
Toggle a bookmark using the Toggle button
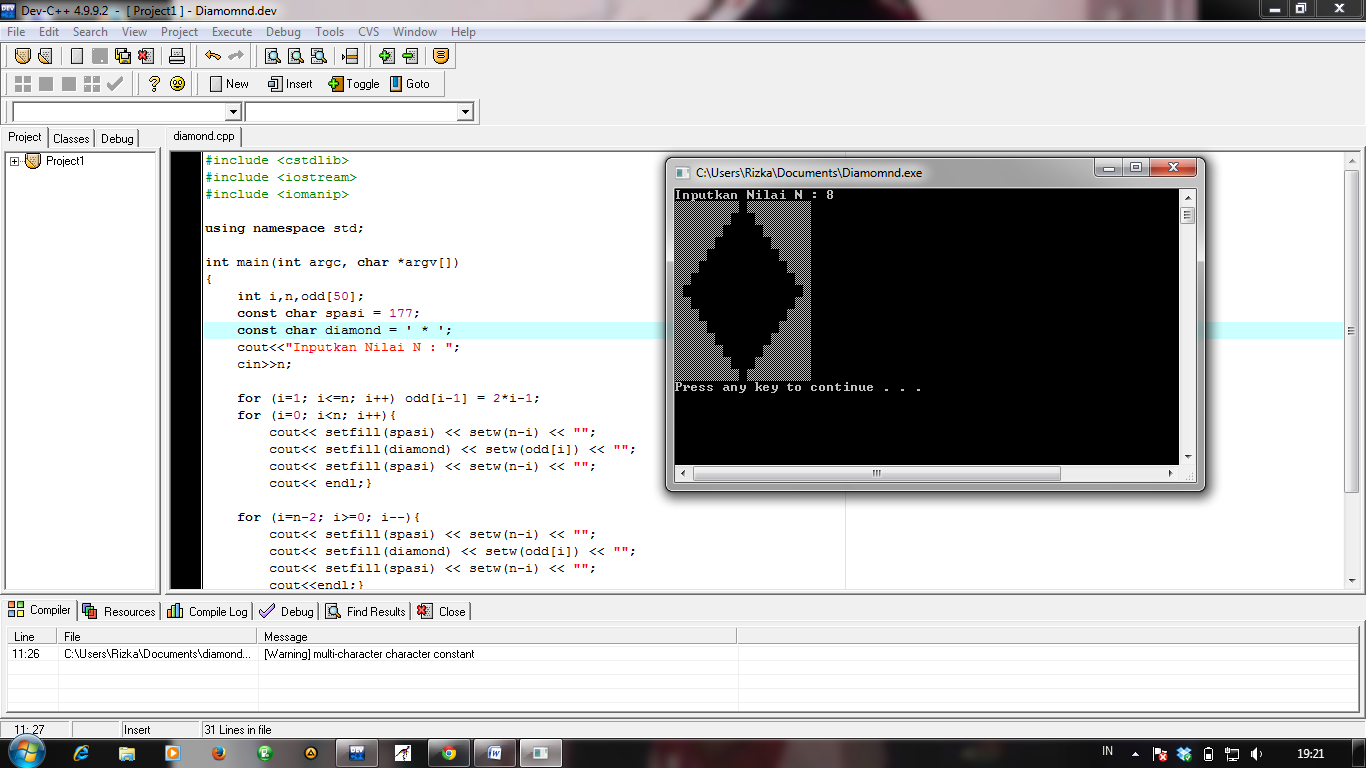point(353,84)
